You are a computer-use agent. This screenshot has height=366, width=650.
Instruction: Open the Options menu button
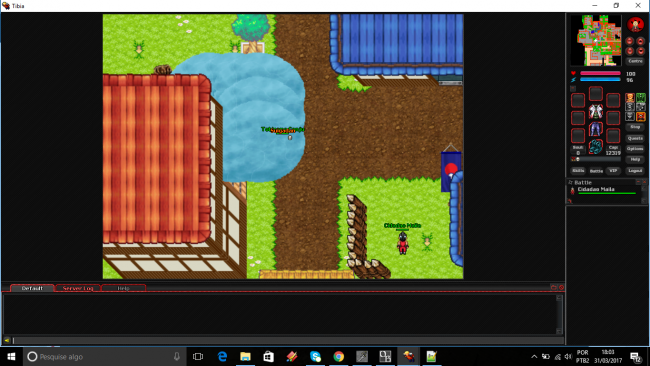635,149
